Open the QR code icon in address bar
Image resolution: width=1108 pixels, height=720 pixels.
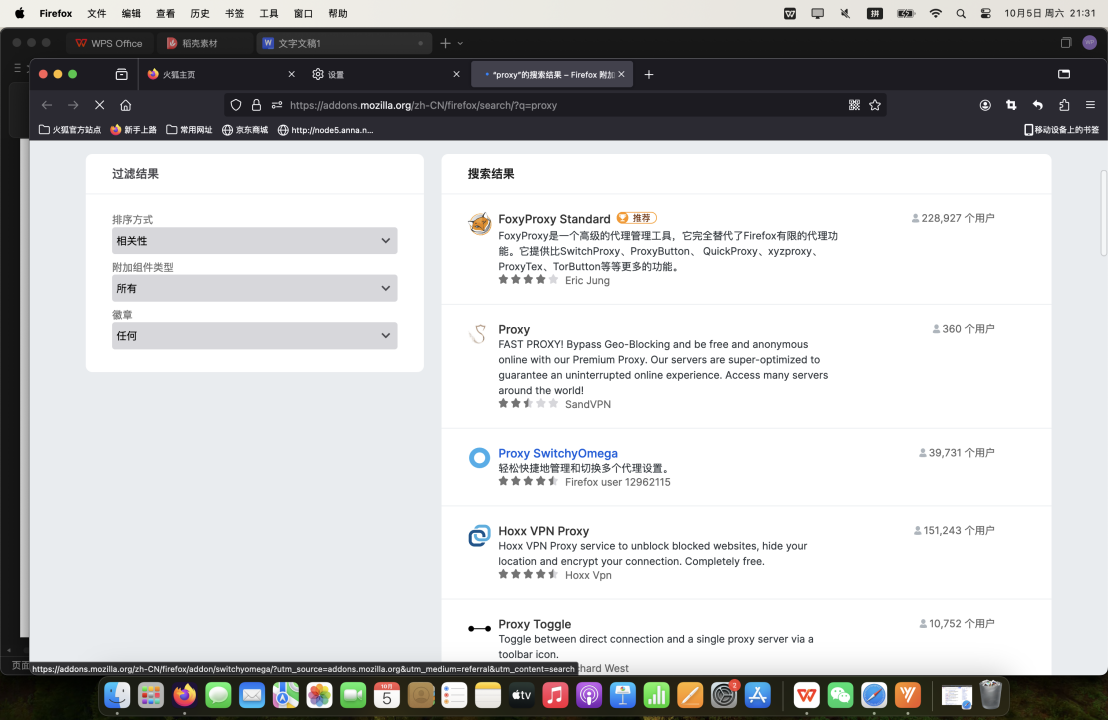pyautogui.click(x=854, y=105)
